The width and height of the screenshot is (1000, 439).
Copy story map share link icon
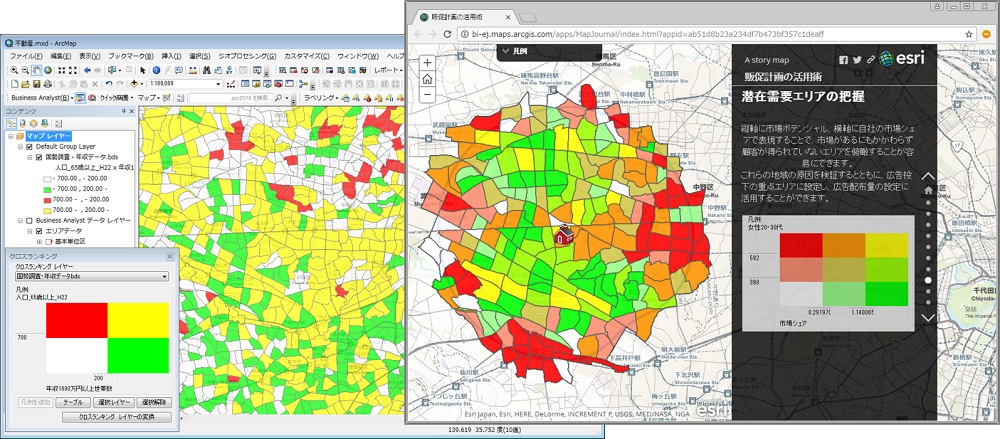click(x=871, y=59)
